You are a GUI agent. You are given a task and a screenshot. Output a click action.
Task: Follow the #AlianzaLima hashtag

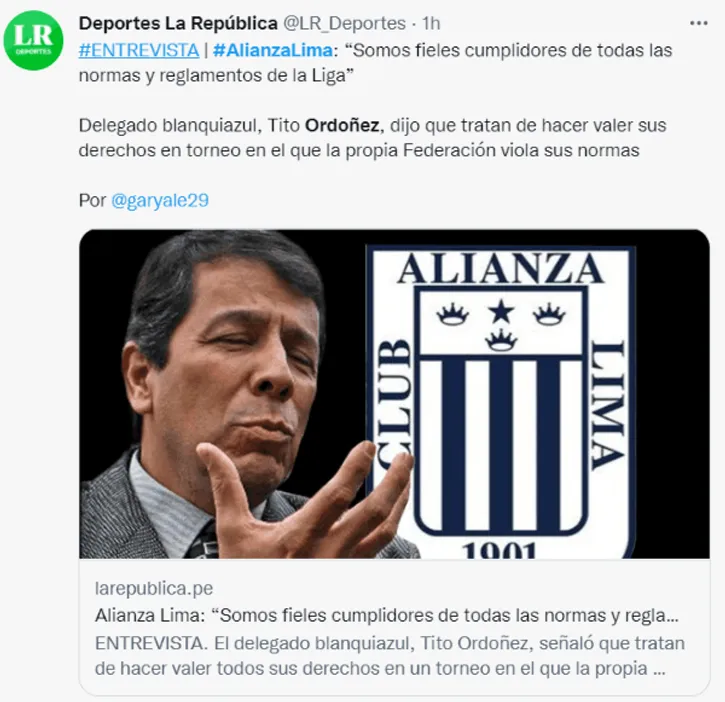pos(273,50)
